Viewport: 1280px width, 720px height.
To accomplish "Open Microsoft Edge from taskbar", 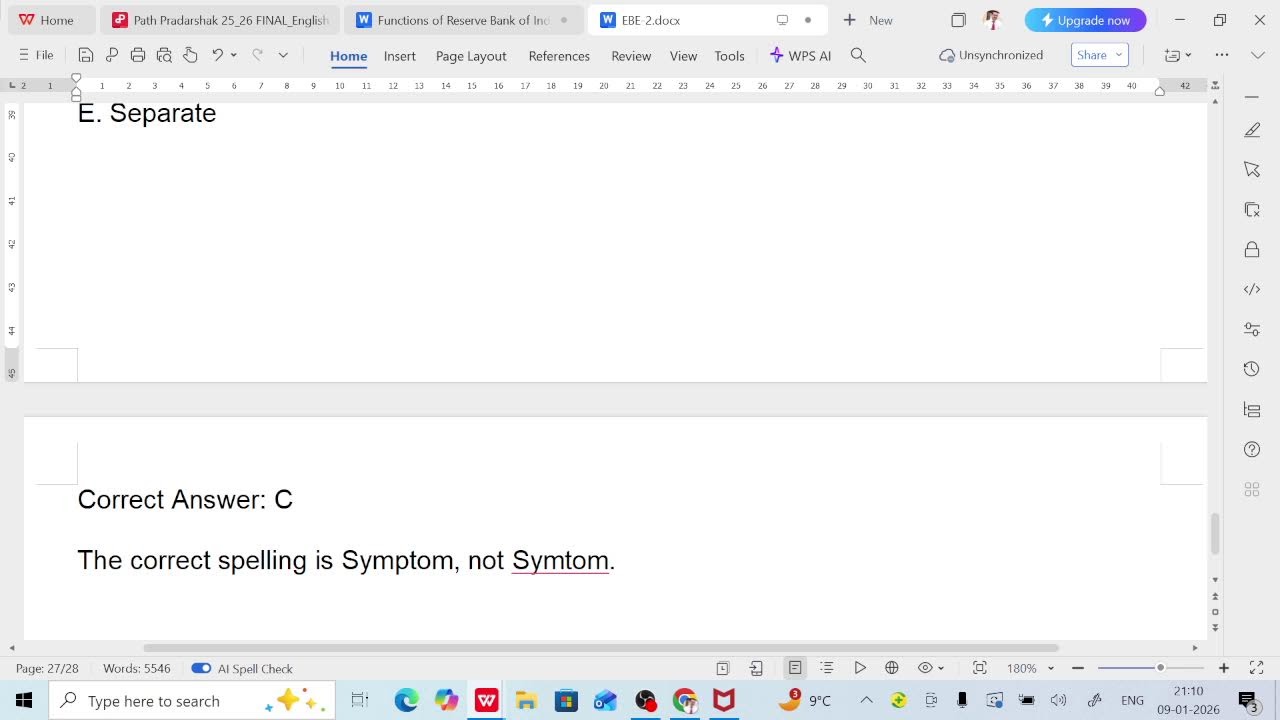I will 406,701.
